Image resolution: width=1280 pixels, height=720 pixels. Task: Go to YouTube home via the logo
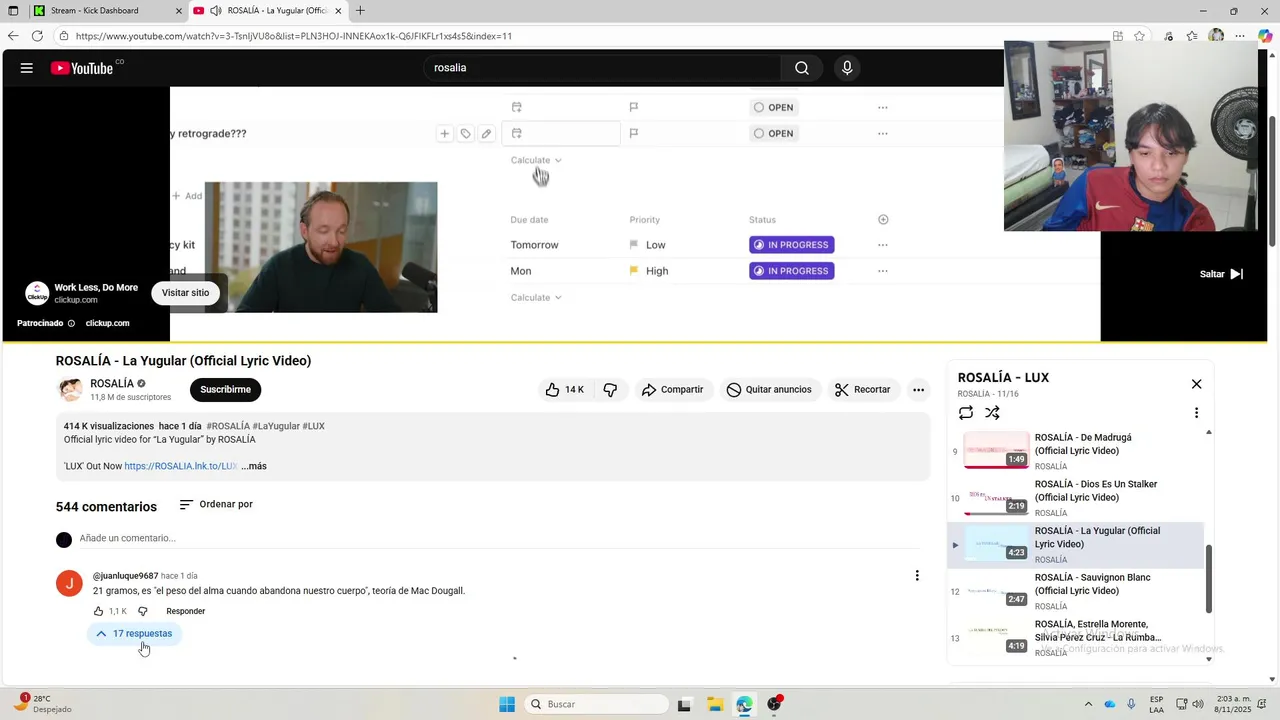[82, 68]
